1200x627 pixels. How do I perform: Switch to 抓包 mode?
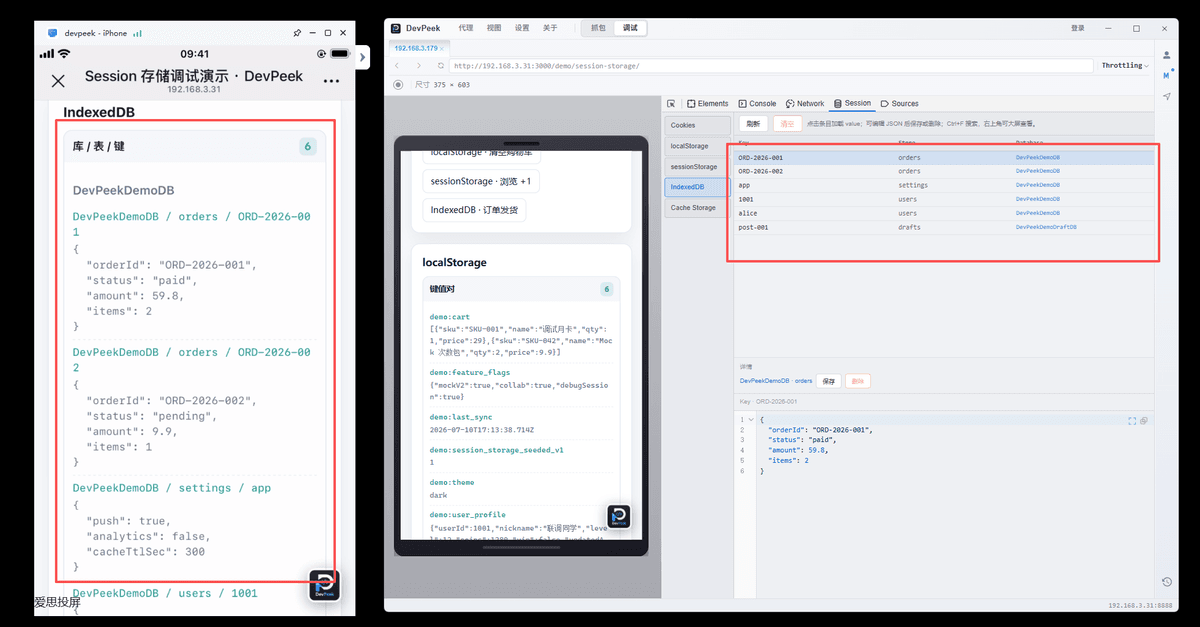pyautogui.click(x=598, y=28)
